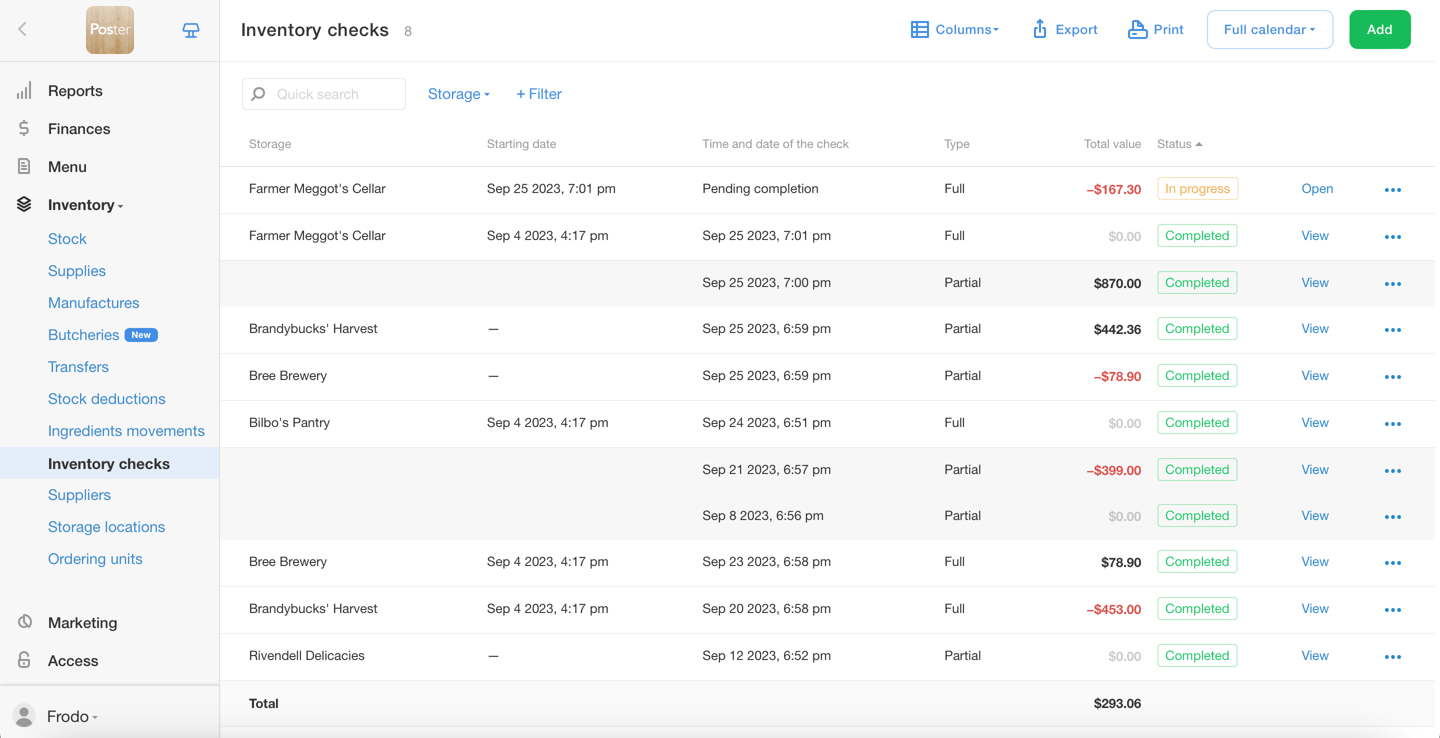Open more options for -$453.00 row
This screenshot has height=738, width=1440.
tap(1393, 610)
